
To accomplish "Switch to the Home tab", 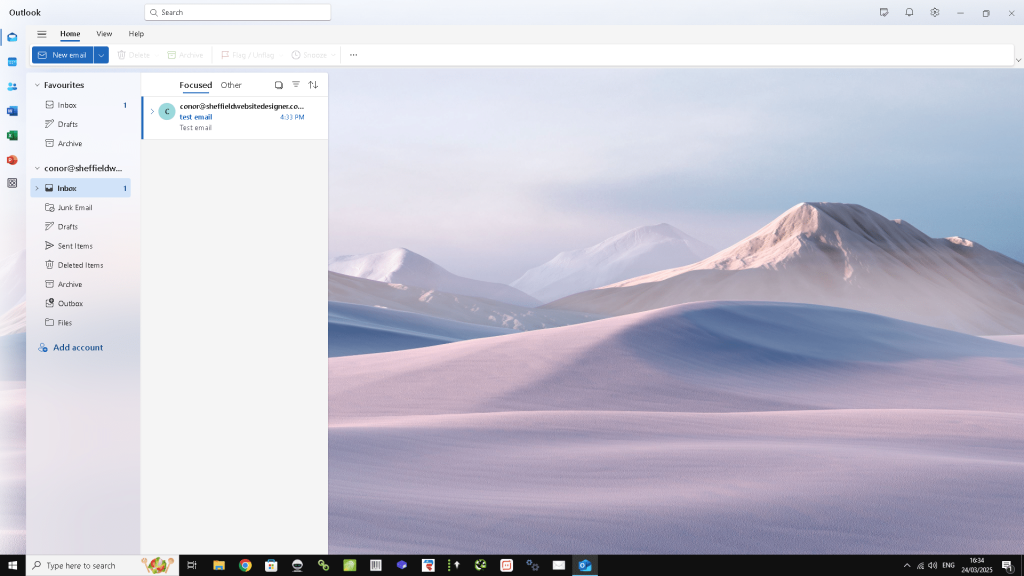I will (70, 34).
